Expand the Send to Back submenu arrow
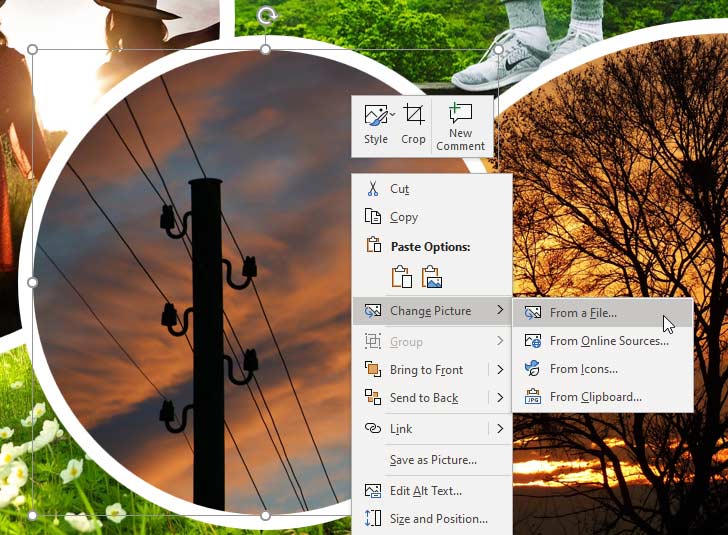 pos(500,398)
